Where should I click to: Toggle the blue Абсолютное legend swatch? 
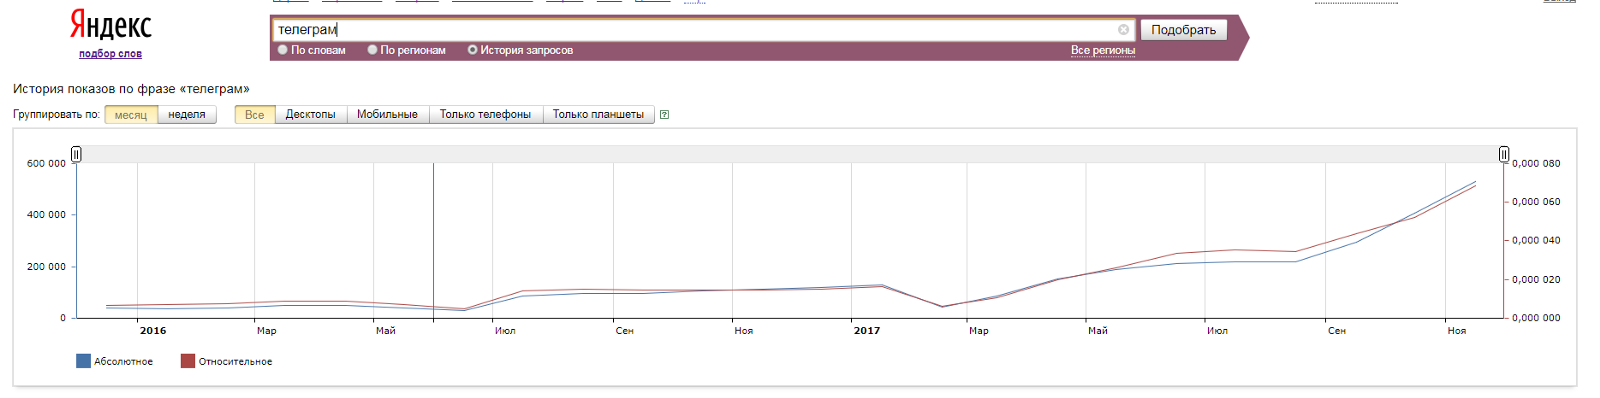(83, 361)
